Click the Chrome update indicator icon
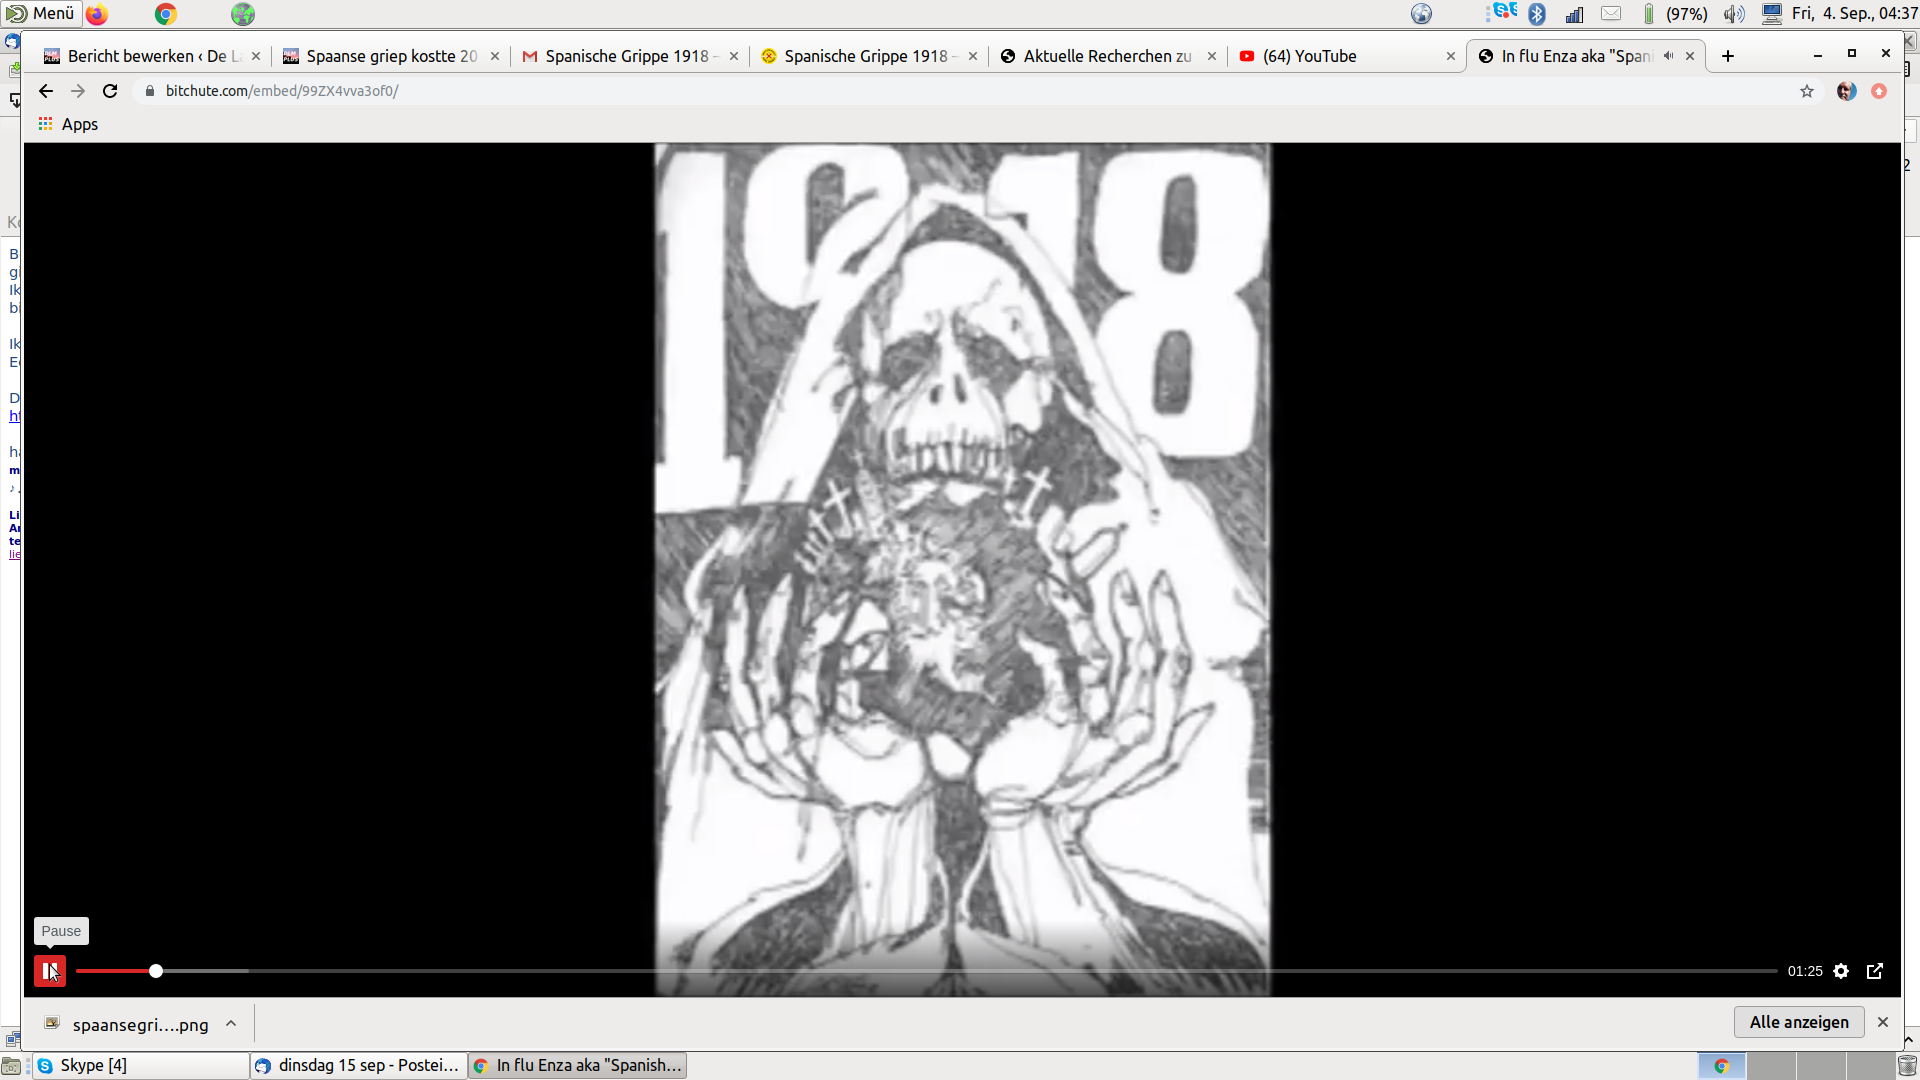 point(1879,91)
